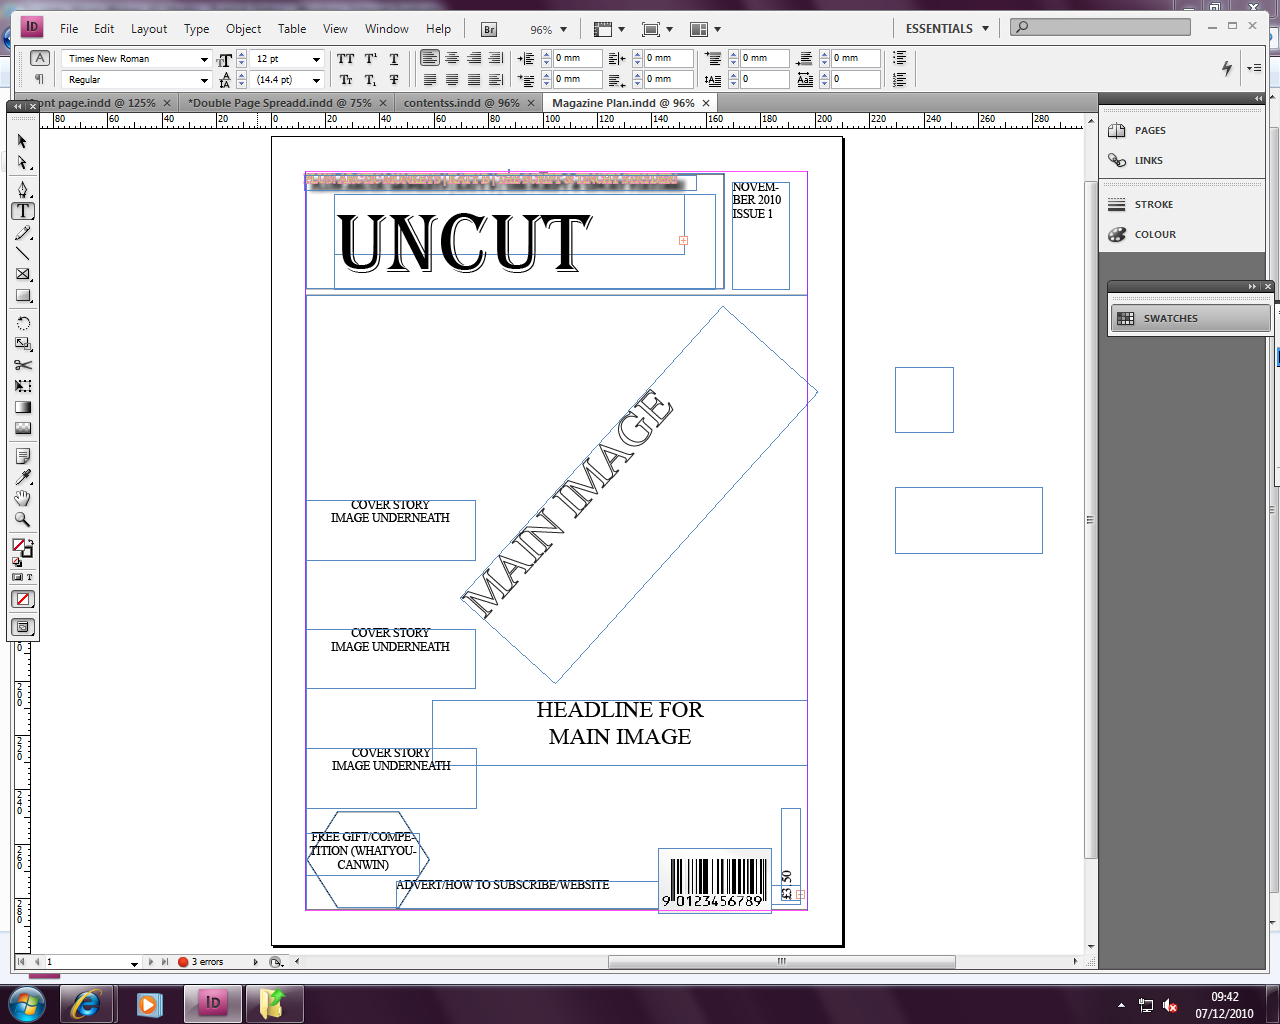1280x1024 pixels.
Task: Select the Type tool
Action: coord(22,210)
